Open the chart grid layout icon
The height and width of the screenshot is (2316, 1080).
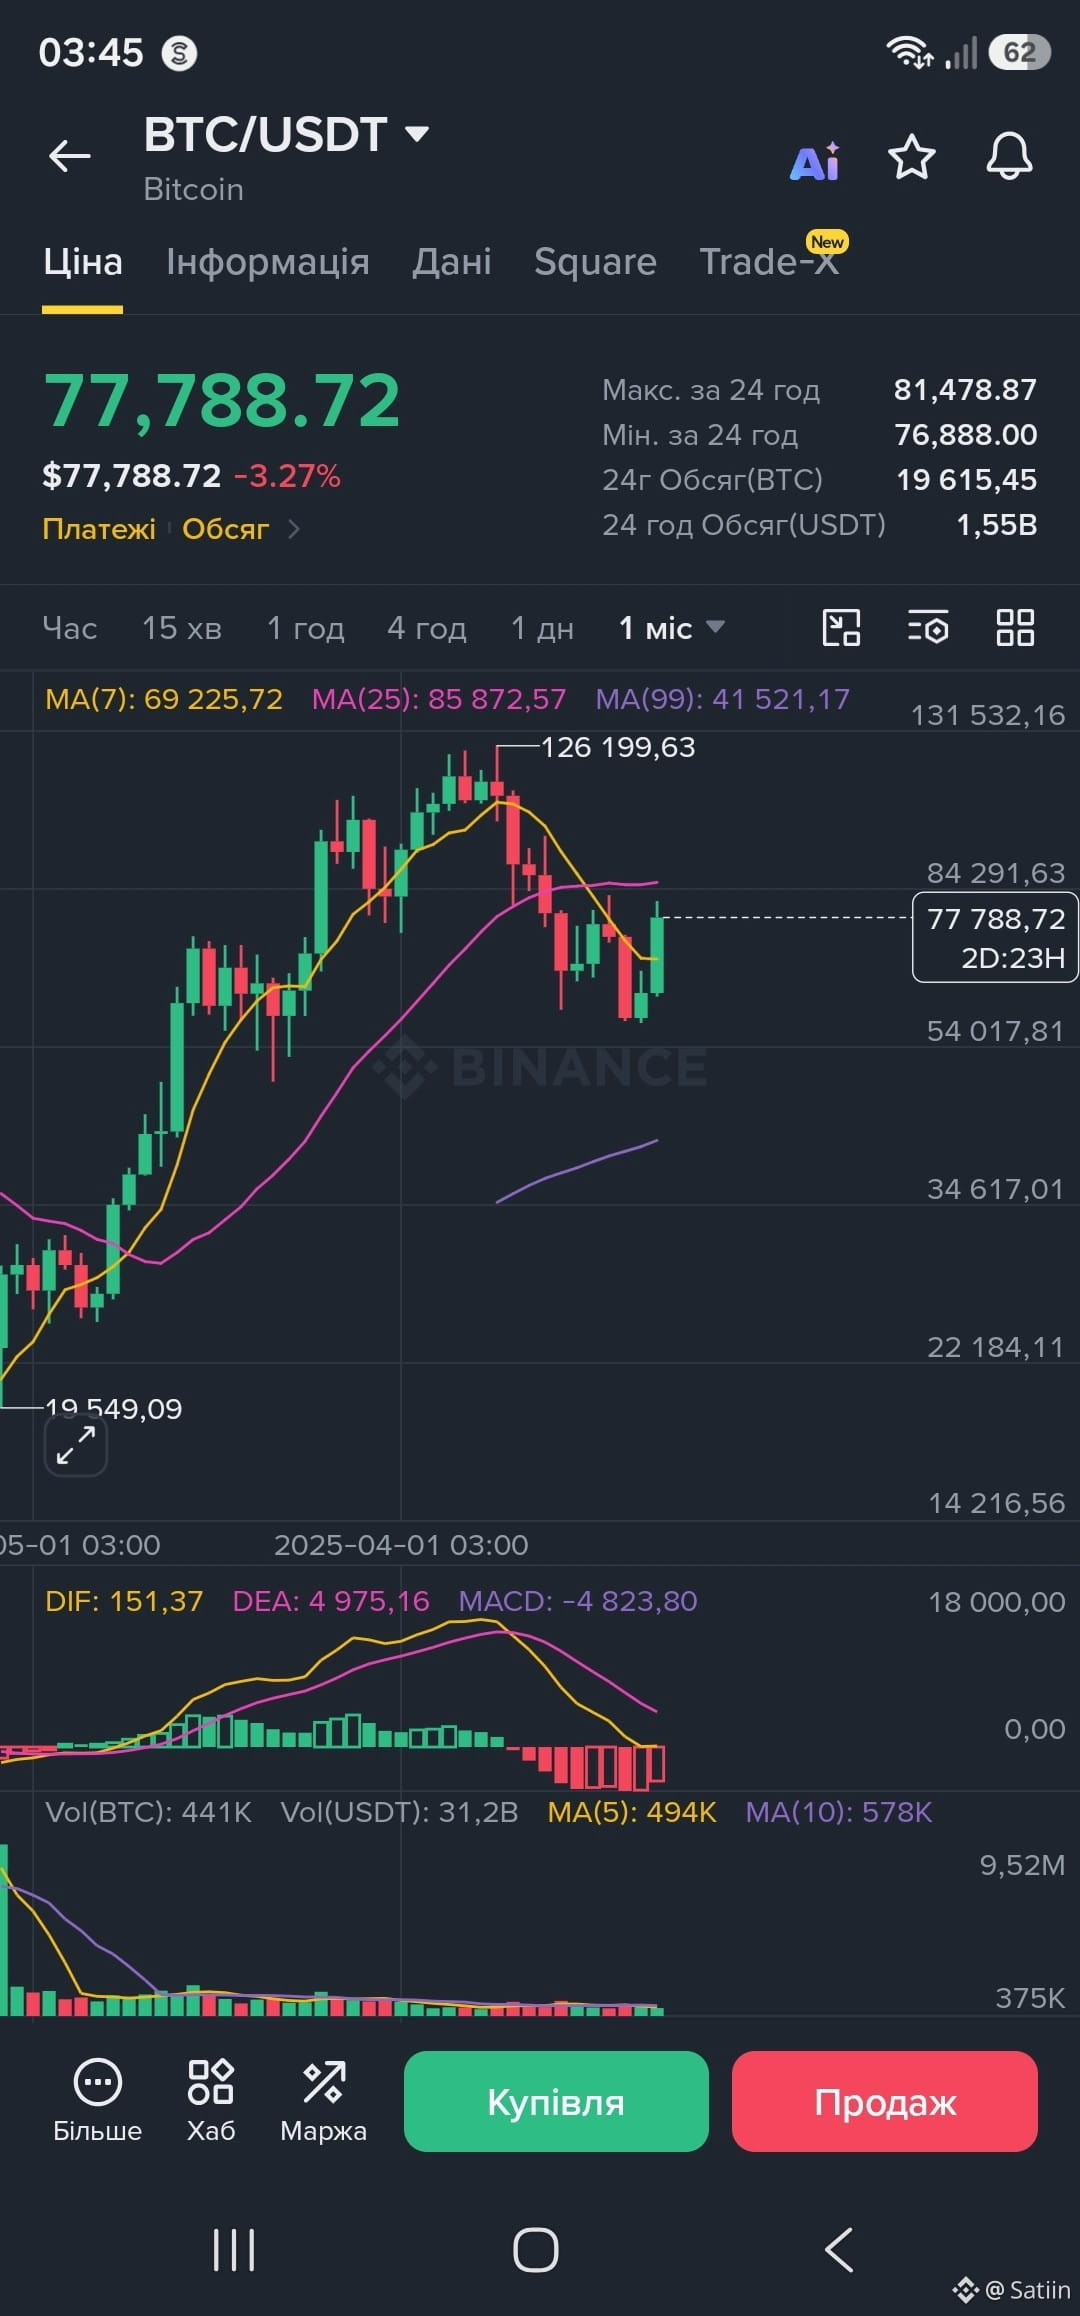[1015, 628]
